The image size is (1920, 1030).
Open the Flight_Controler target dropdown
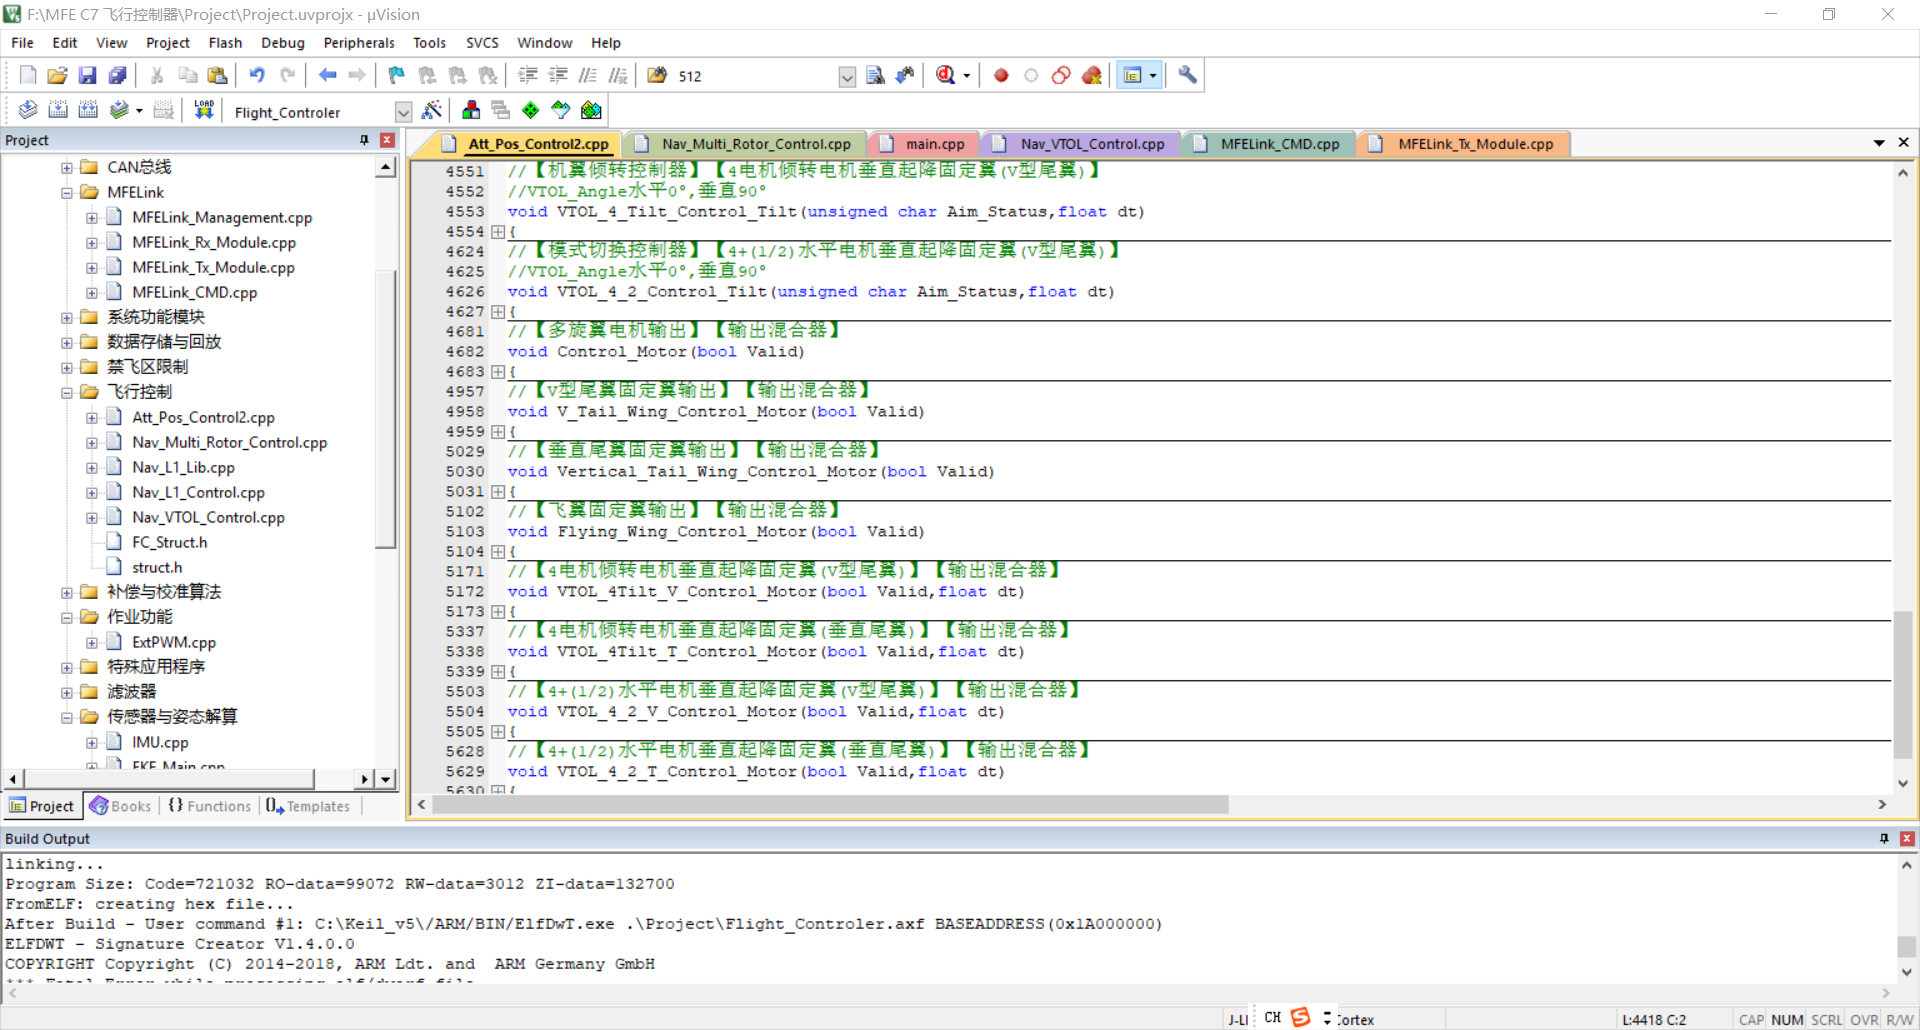click(403, 112)
